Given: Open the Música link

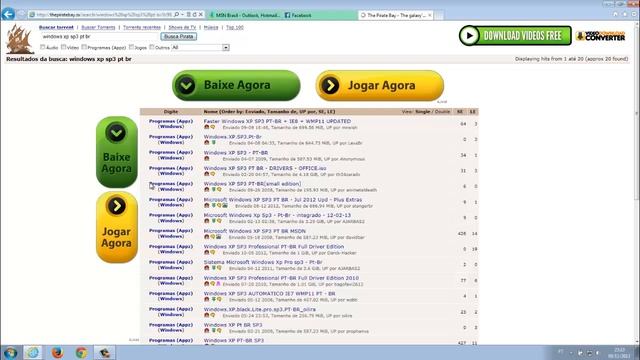Looking at the screenshot, I should (x=211, y=27).
